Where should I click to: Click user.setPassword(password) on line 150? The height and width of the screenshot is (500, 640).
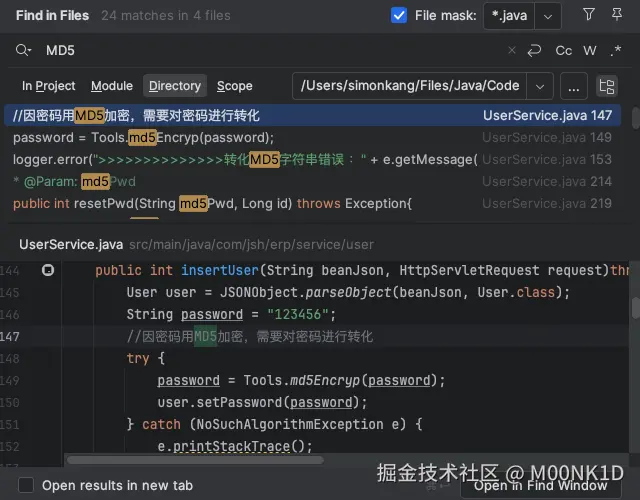(262, 402)
